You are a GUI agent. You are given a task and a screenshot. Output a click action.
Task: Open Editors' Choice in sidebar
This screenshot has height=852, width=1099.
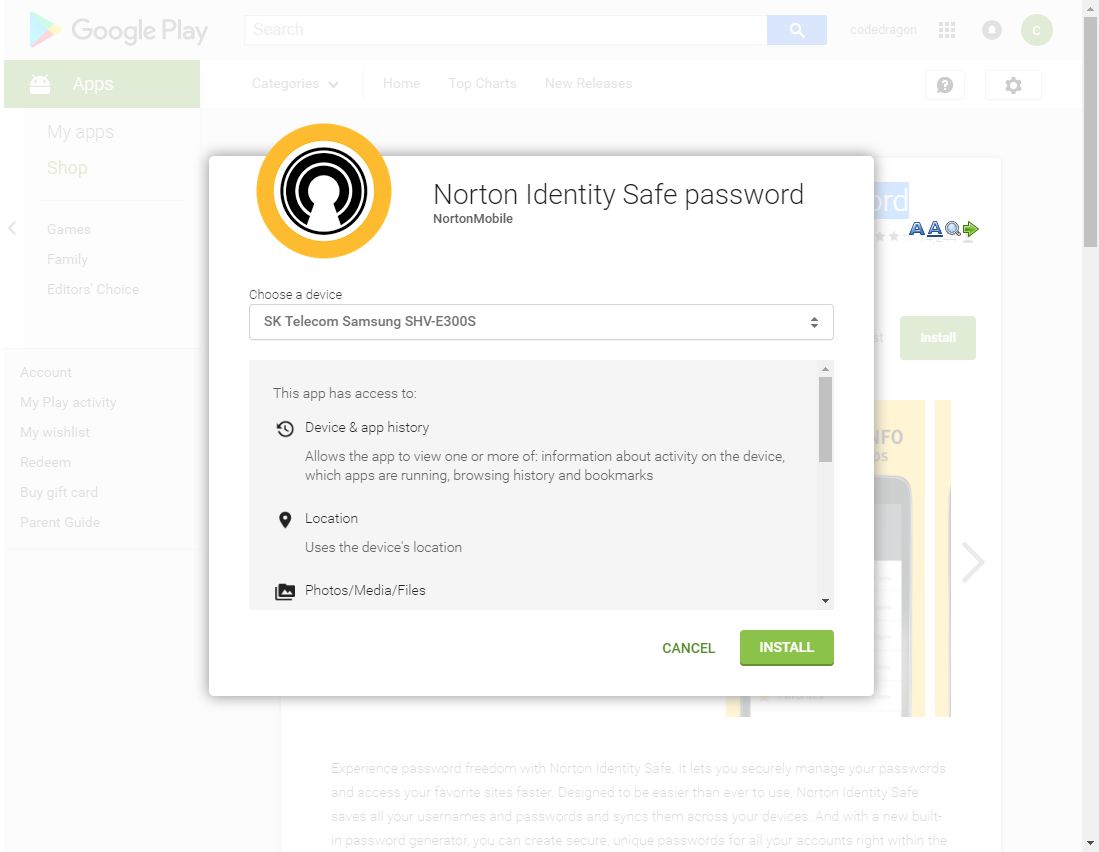[93, 289]
